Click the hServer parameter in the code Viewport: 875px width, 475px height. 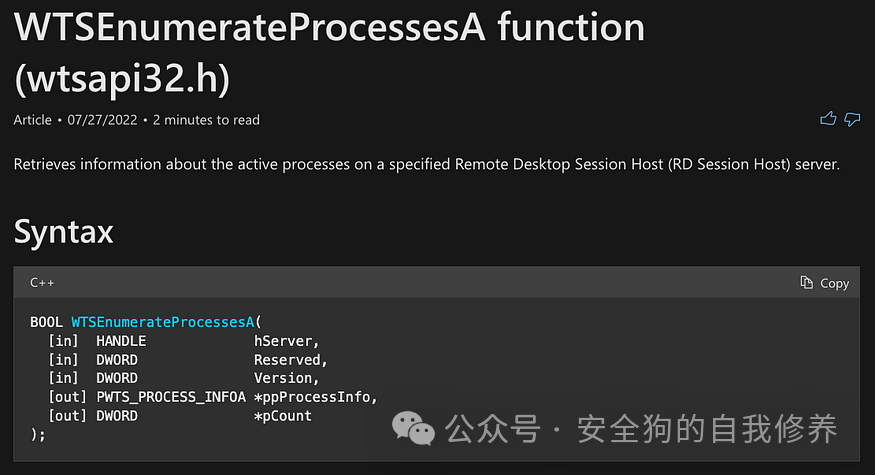point(286,341)
